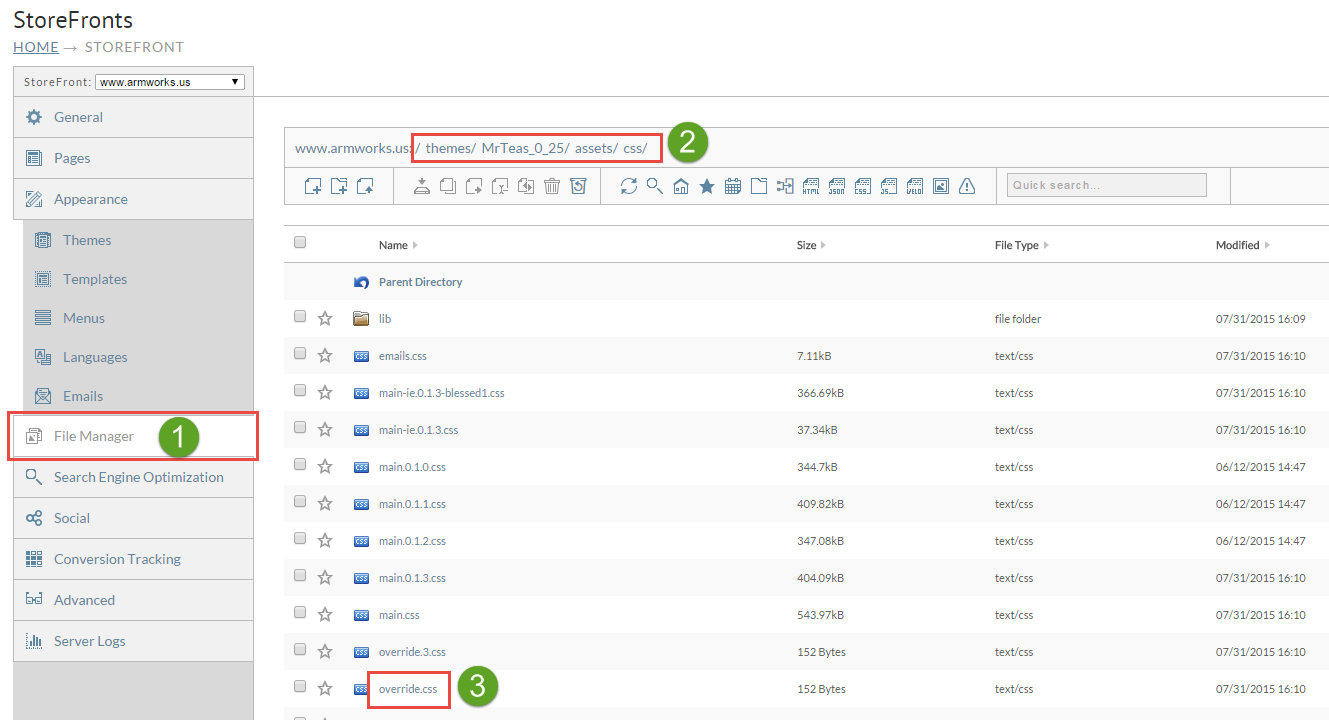The image size is (1329, 720).
Task: Filter by CSS file type icon
Action: pyautogui.click(x=863, y=186)
